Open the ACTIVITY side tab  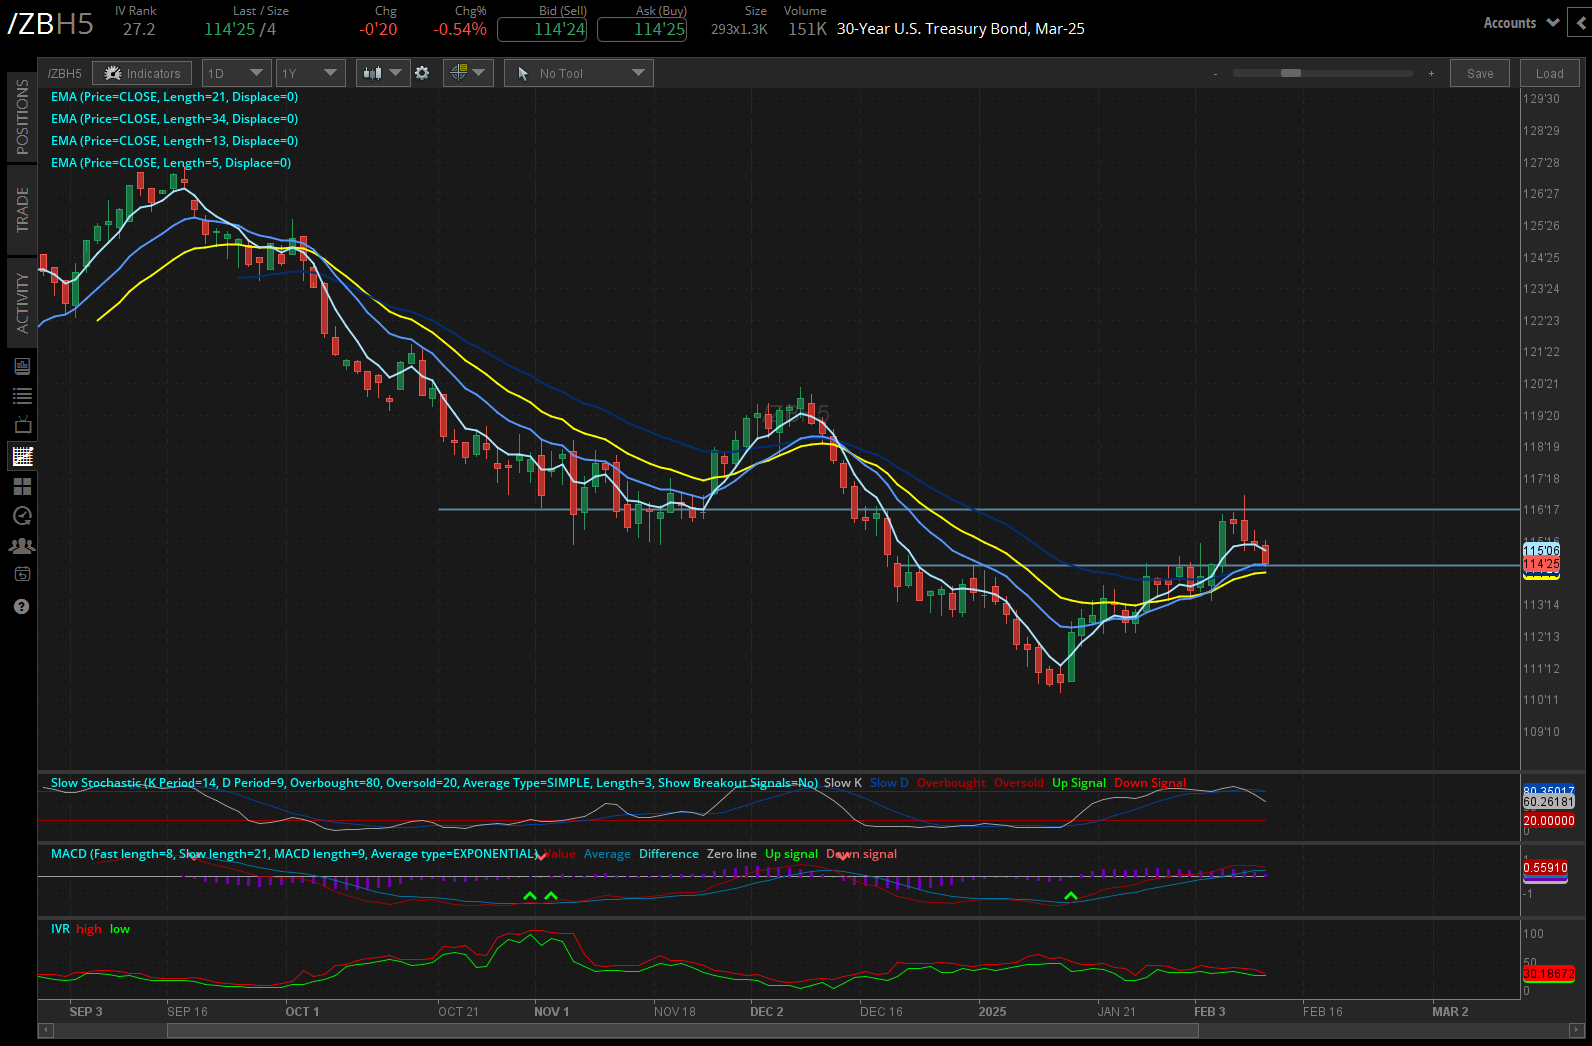(21, 303)
